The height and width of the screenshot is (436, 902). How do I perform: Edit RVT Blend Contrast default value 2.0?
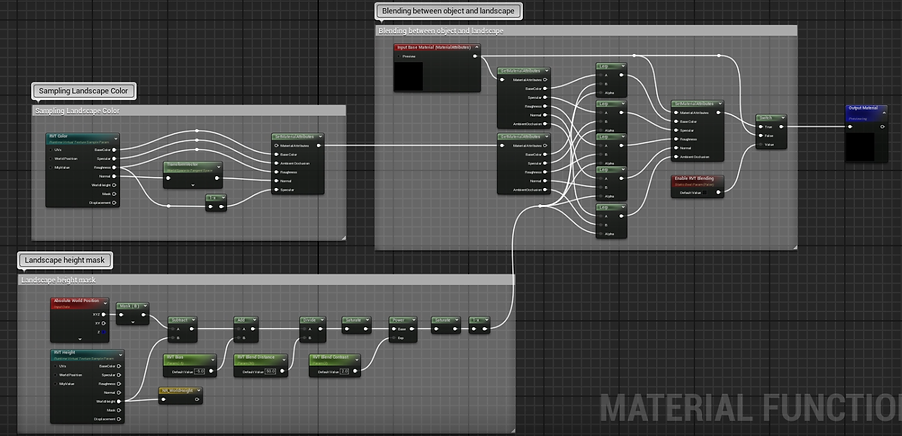coord(344,372)
